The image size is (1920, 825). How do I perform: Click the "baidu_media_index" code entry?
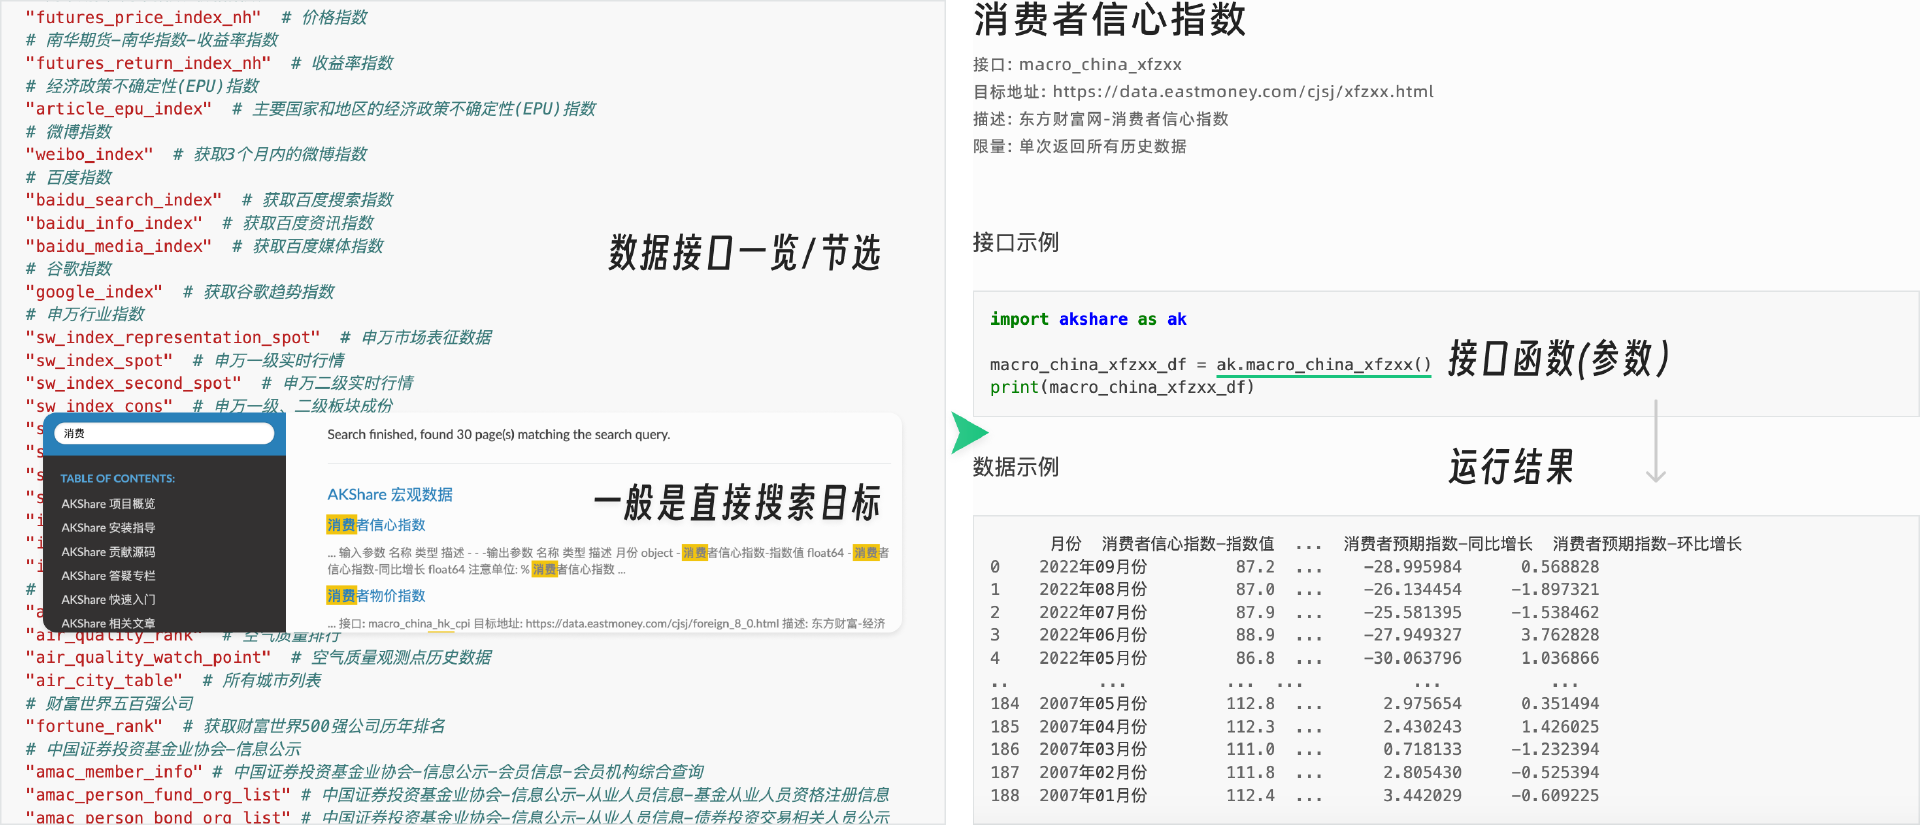[x=118, y=246]
